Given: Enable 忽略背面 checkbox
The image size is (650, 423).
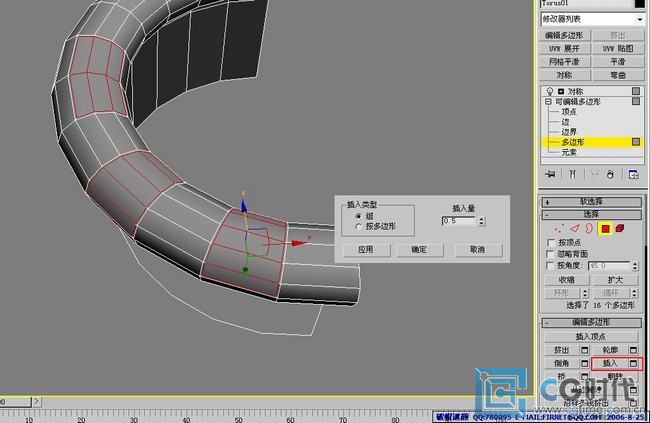Looking at the screenshot, I should [x=551, y=254].
